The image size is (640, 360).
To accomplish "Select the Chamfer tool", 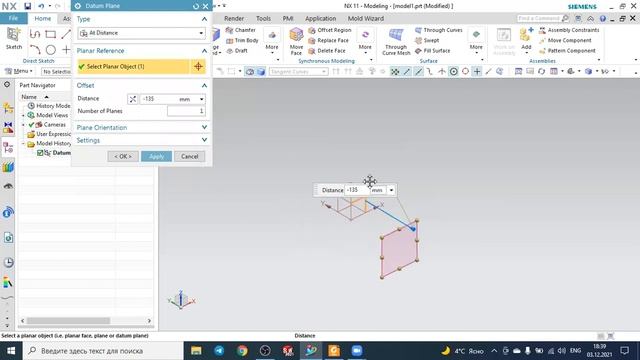I will (x=241, y=30).
